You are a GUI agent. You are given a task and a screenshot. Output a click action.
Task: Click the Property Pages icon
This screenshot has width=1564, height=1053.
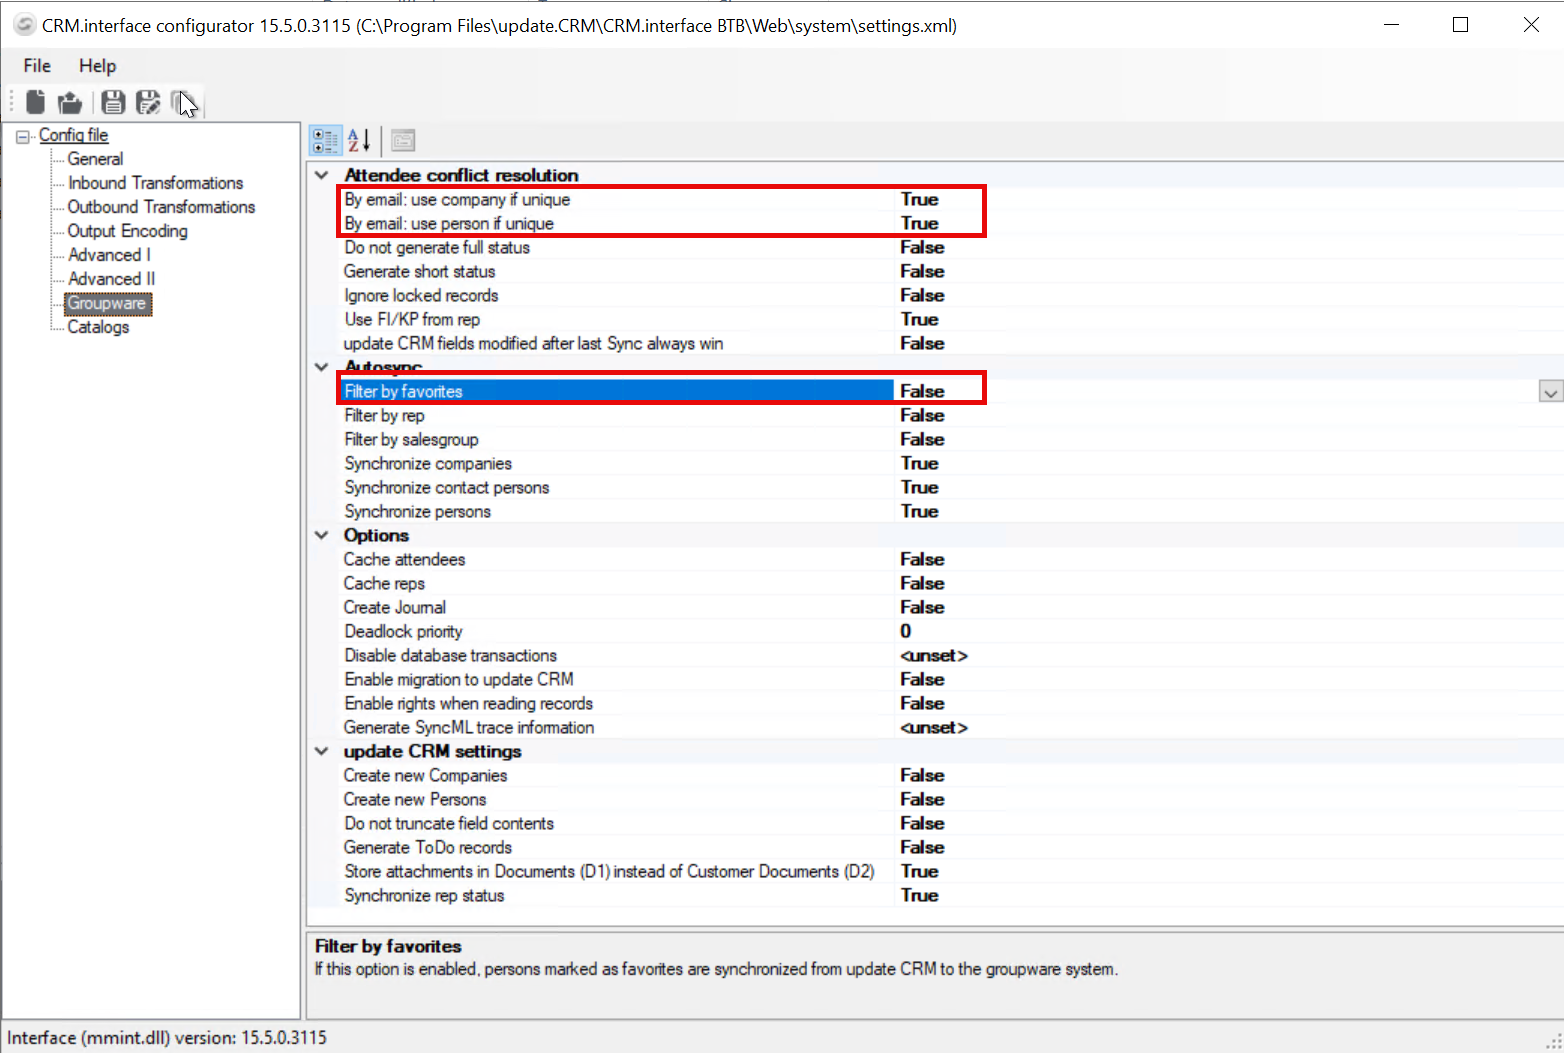pyautogui.click(x=403, y=141)
